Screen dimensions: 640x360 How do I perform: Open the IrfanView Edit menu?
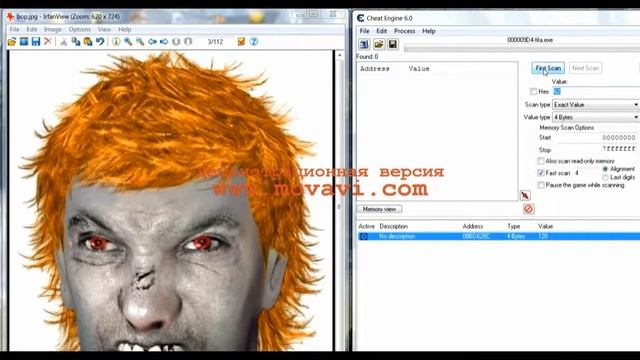tap(31, 29)
